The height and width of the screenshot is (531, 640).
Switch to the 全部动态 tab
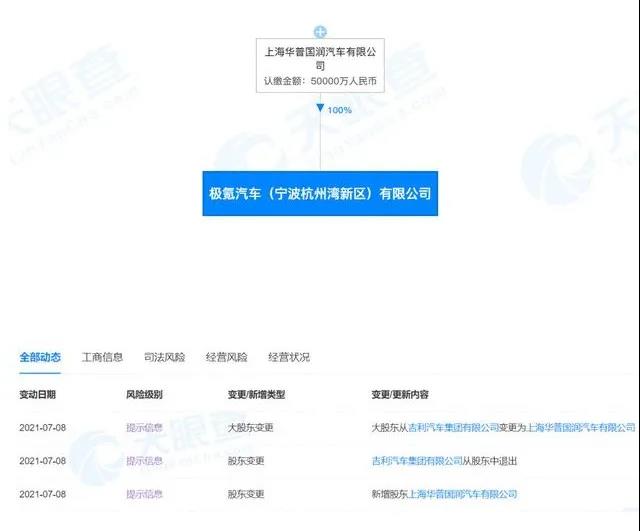[x=40, y=357]
